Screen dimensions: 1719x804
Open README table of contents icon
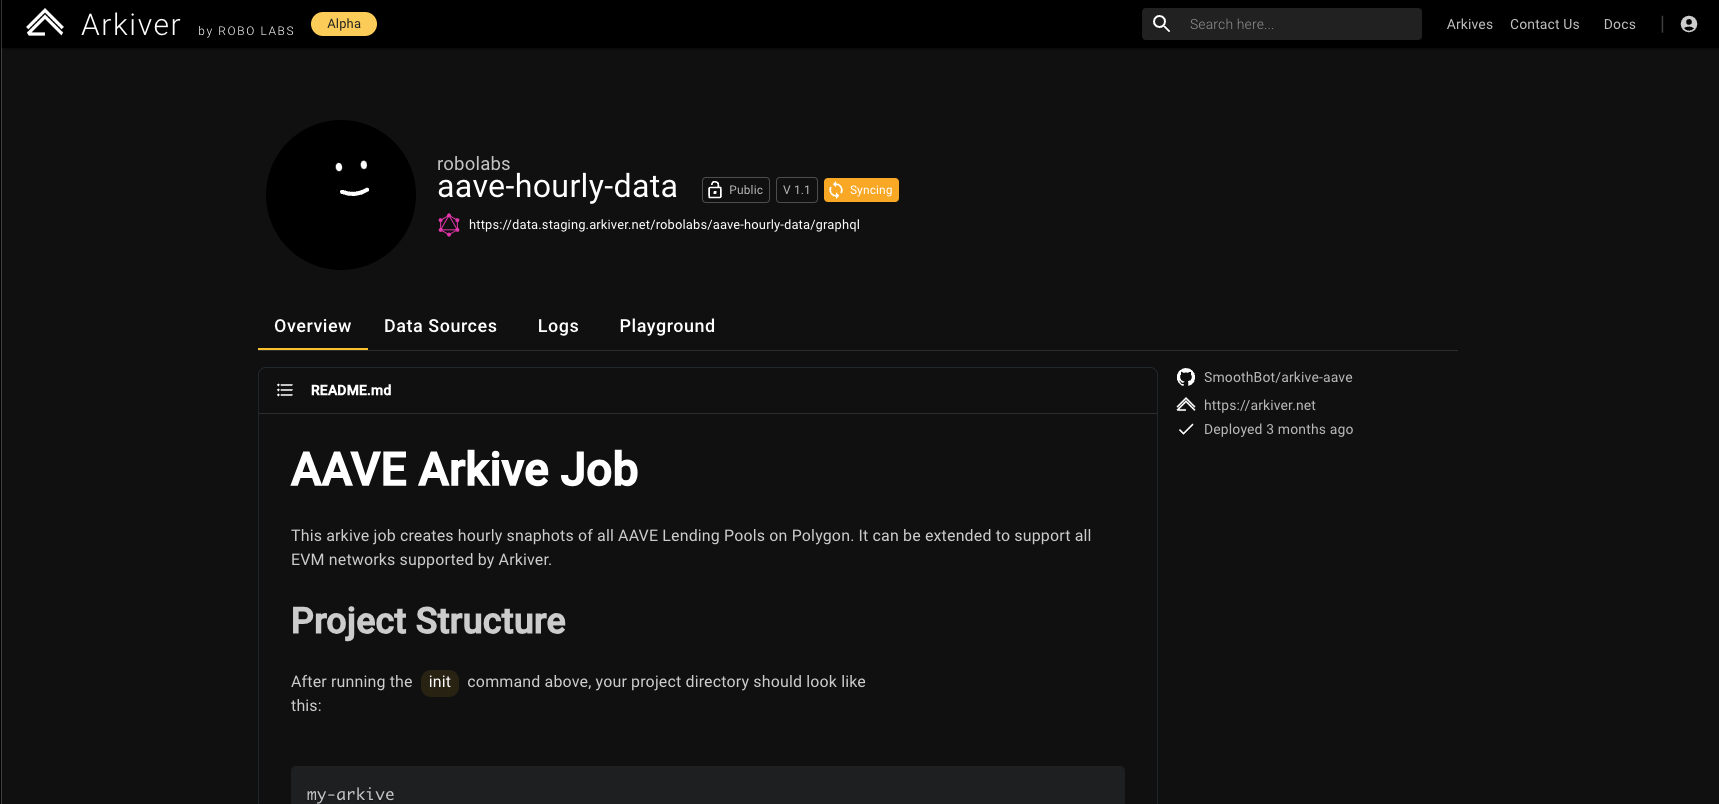point(285,390)
